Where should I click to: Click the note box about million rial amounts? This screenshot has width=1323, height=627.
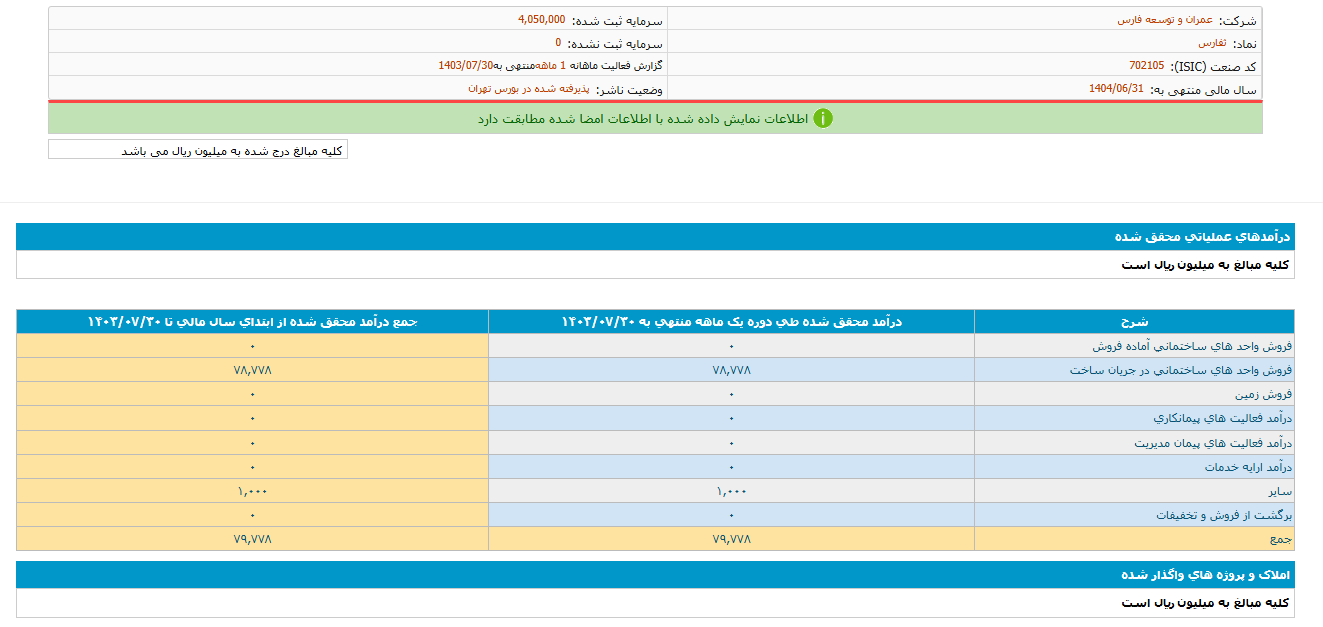[x=198, y=150]
